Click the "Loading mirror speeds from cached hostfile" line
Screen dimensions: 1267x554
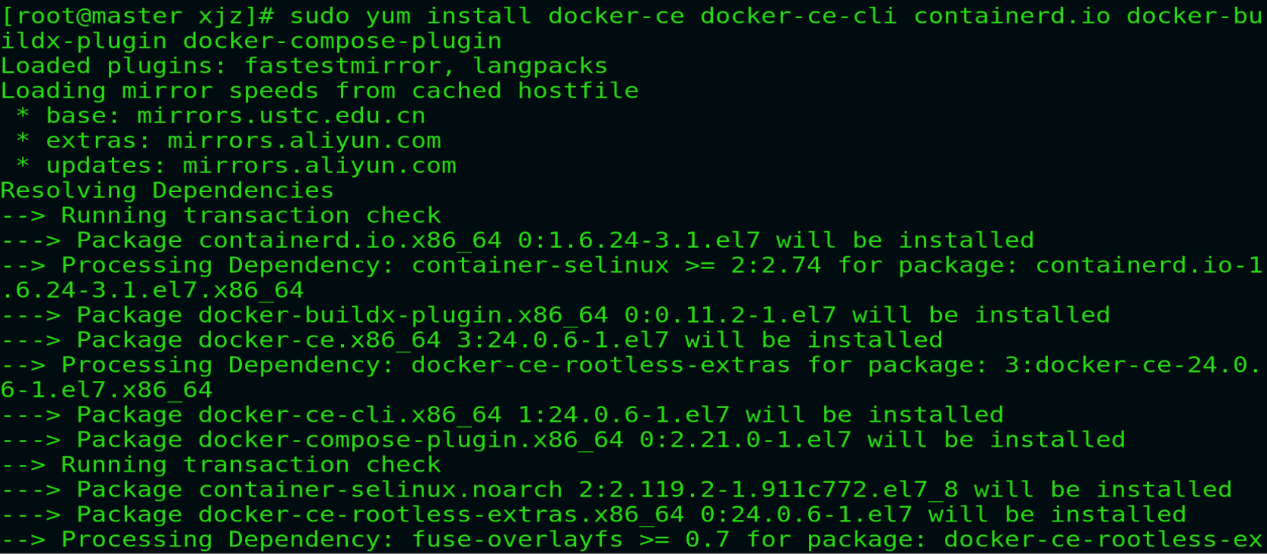(319, 91)
